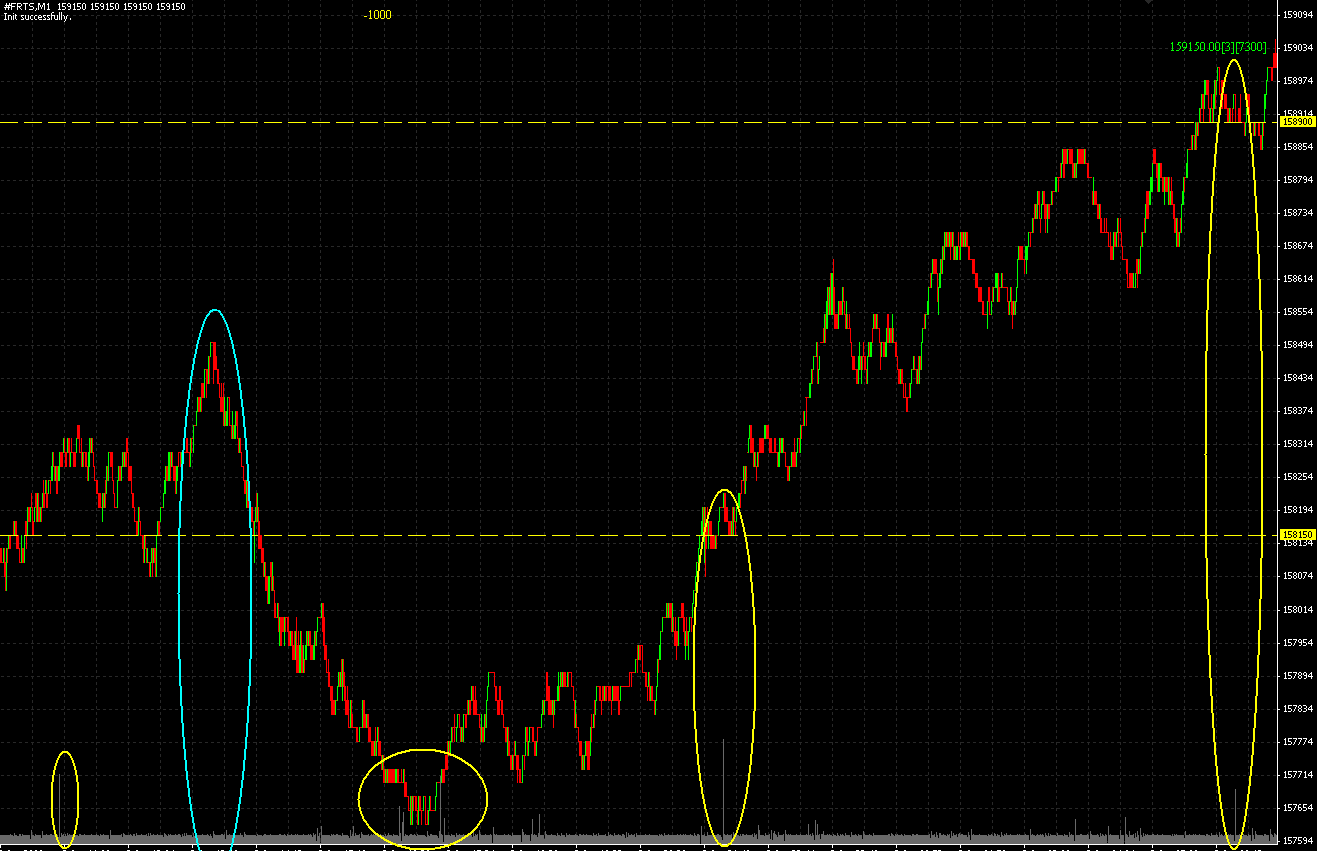Select the yellow 158900 price tag
The width and height of the screenshot is (1317, 851).
[1297, 122]
